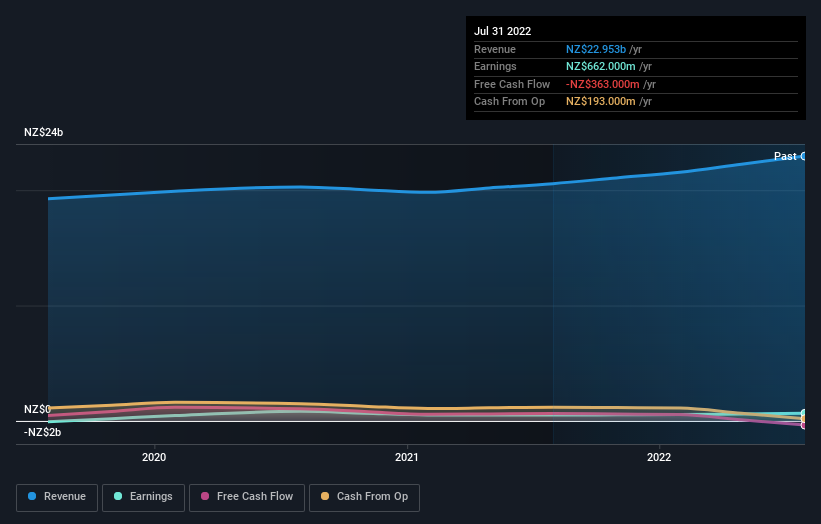Viewport: 821px width, 524px height.
Task: Click the pink Free Cash Flow legend dot
Action: pyautogui.click(x=205, y=496)
